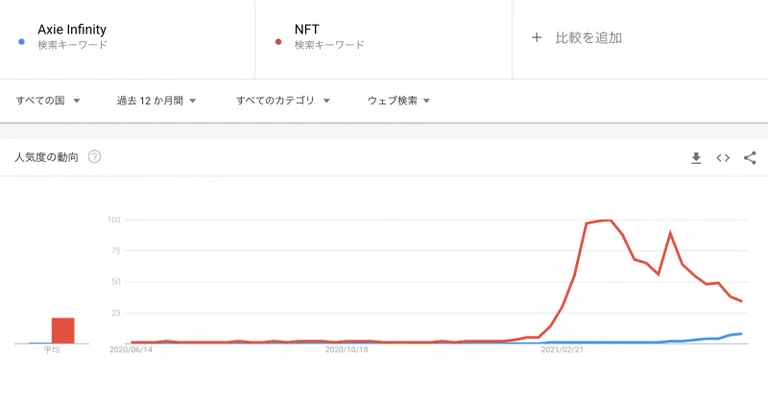This screenshot has height=398, width=768.
Task: Select the 2020/10/18 date label on axis
Action: pyautogui.click(x=346, y=350)
